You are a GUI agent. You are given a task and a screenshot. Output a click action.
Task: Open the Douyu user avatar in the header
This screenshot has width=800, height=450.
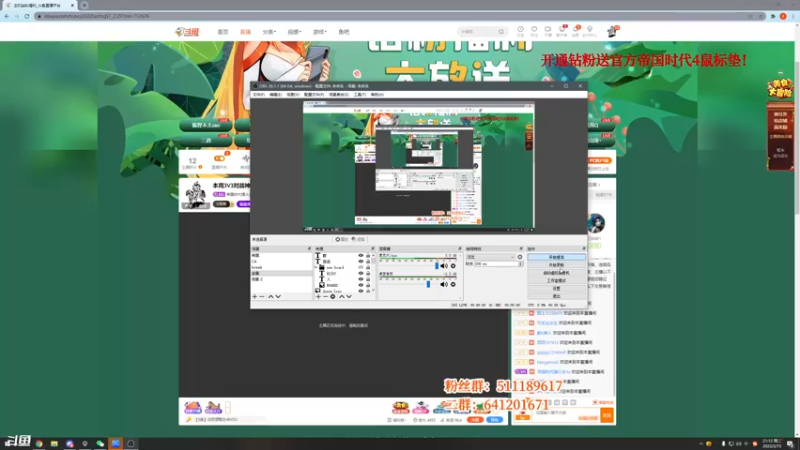pos(612,32)
